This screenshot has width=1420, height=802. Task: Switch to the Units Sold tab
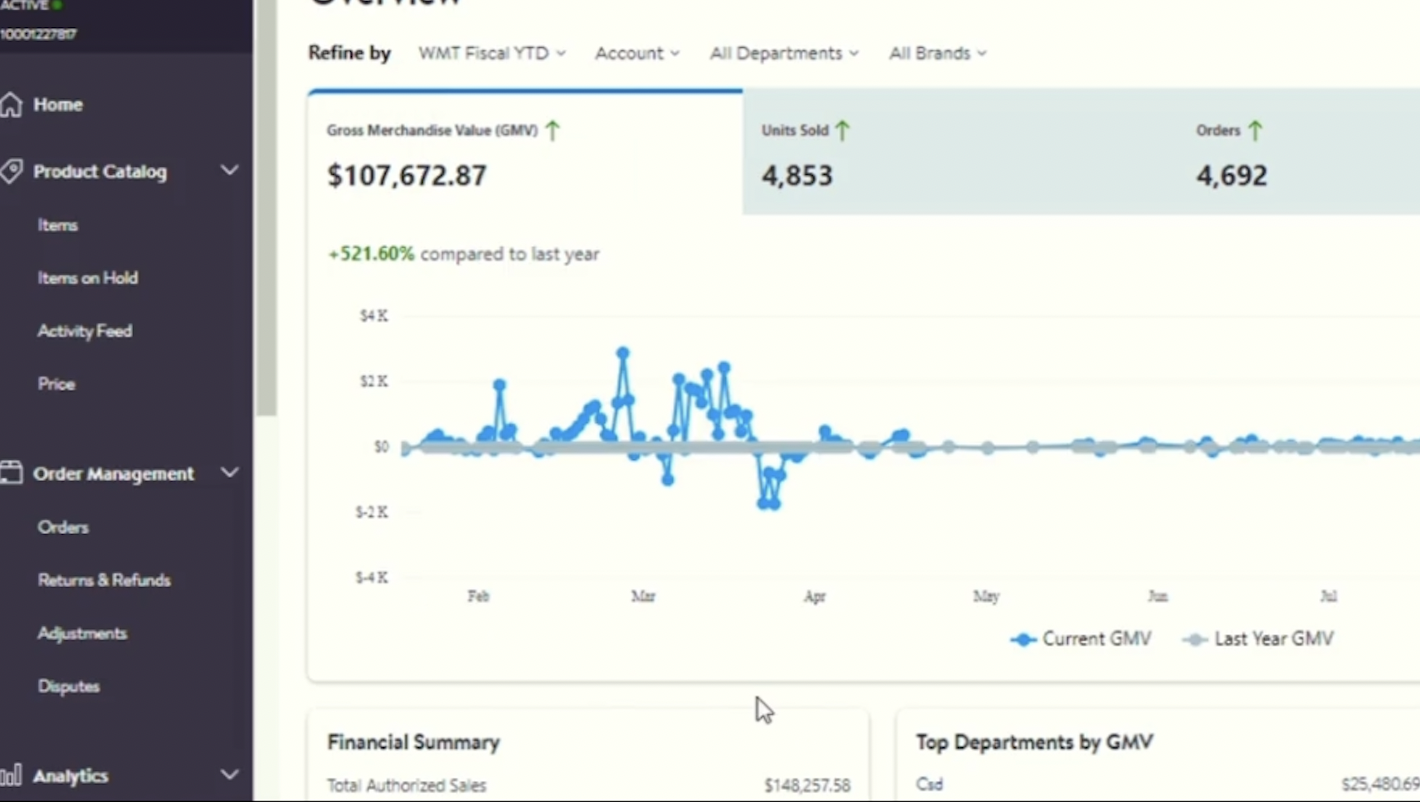point(960,152)
